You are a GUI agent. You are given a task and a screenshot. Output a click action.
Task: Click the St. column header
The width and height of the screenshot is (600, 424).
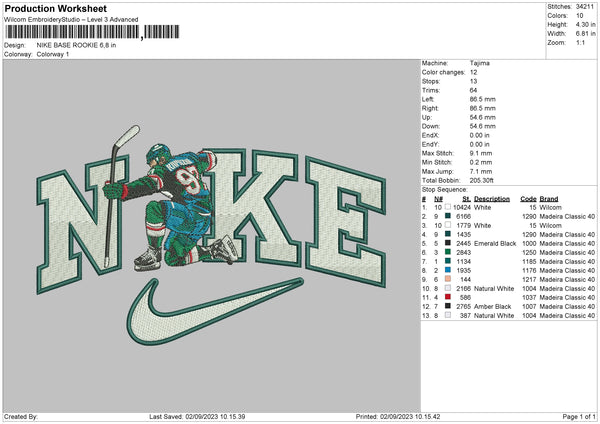[466, 199]
